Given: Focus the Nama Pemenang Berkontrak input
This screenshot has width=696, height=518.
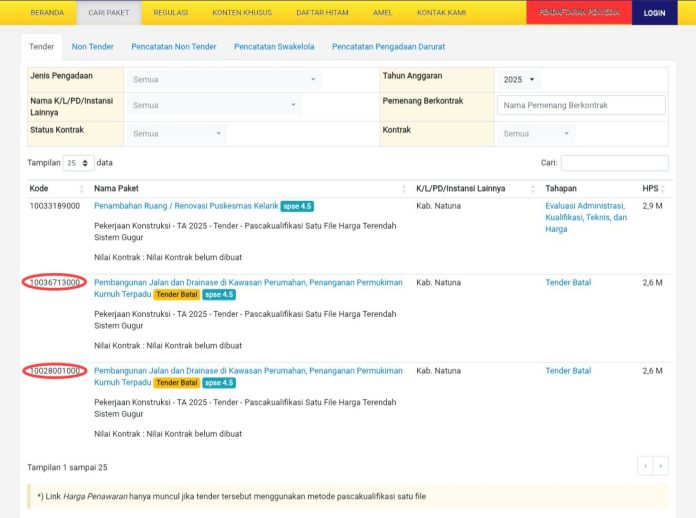Looking at the screenshot, I should [581, 105].
